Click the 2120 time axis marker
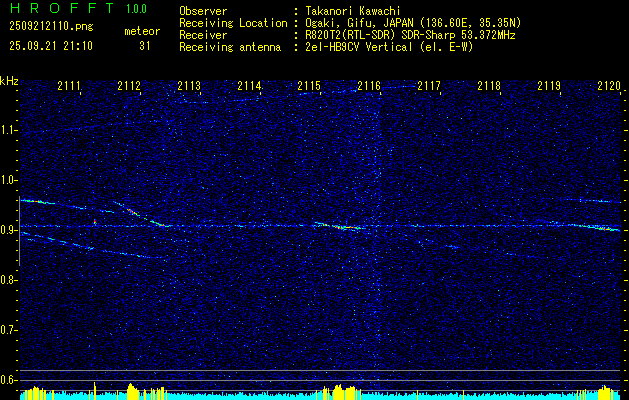The width and height of the screenshot is (629, 400). (x=609, y=86)
